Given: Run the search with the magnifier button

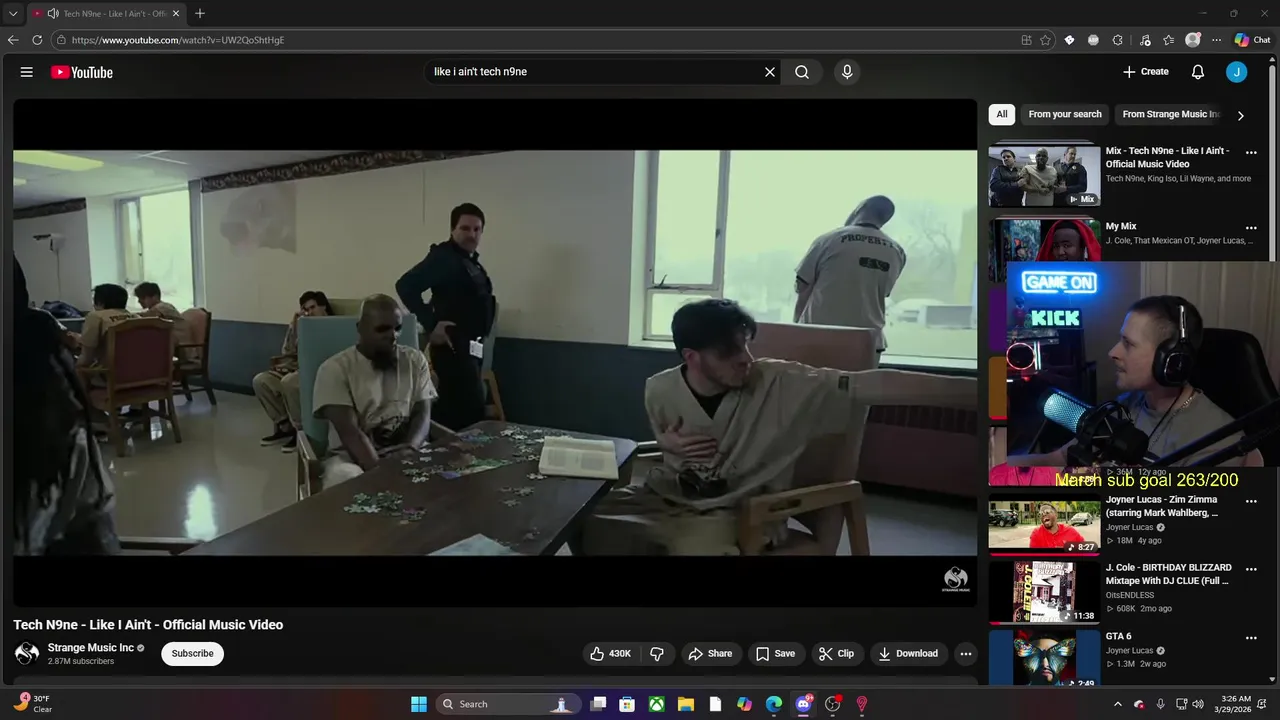Looking at the screenshot, I should pyautogui.click(x=802, y=72).
